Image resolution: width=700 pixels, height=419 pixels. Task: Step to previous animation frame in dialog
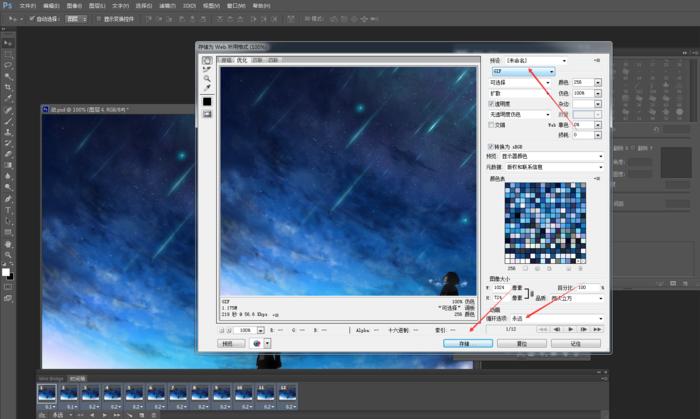click(557, 329)
